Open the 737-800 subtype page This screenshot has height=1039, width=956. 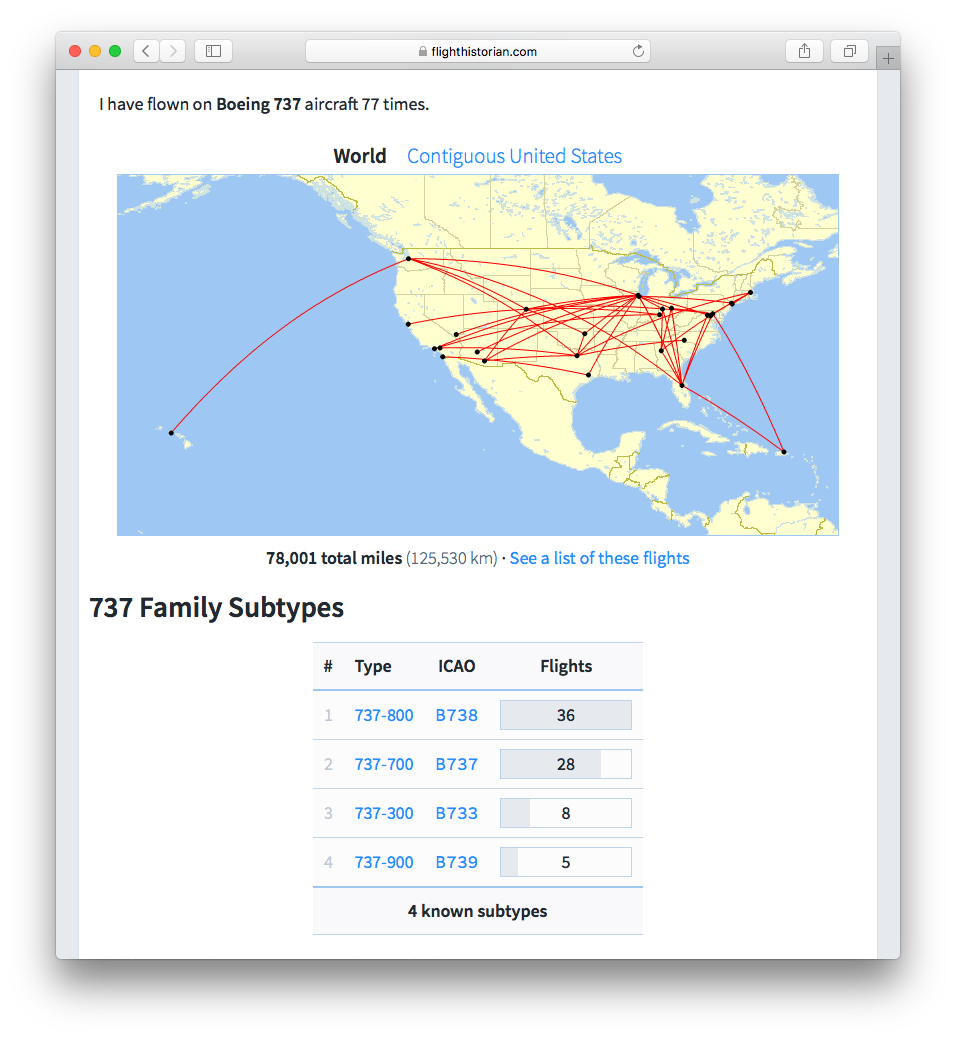[x=384, y=715]
